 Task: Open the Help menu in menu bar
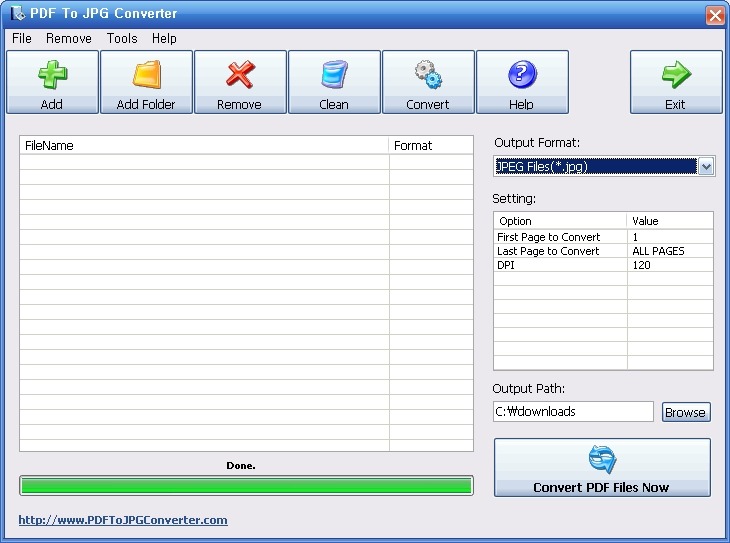point(164,38)
